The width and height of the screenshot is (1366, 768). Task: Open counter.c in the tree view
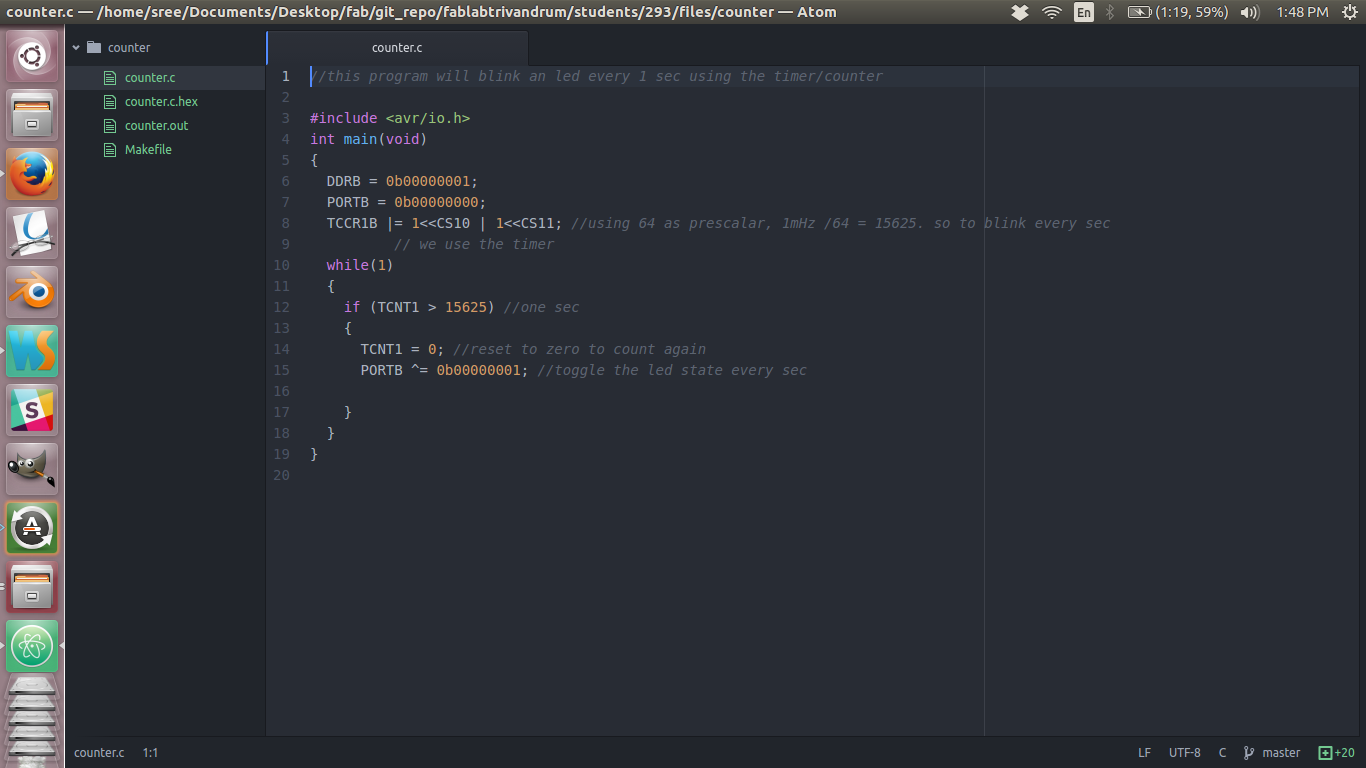[x=150, y=77]
